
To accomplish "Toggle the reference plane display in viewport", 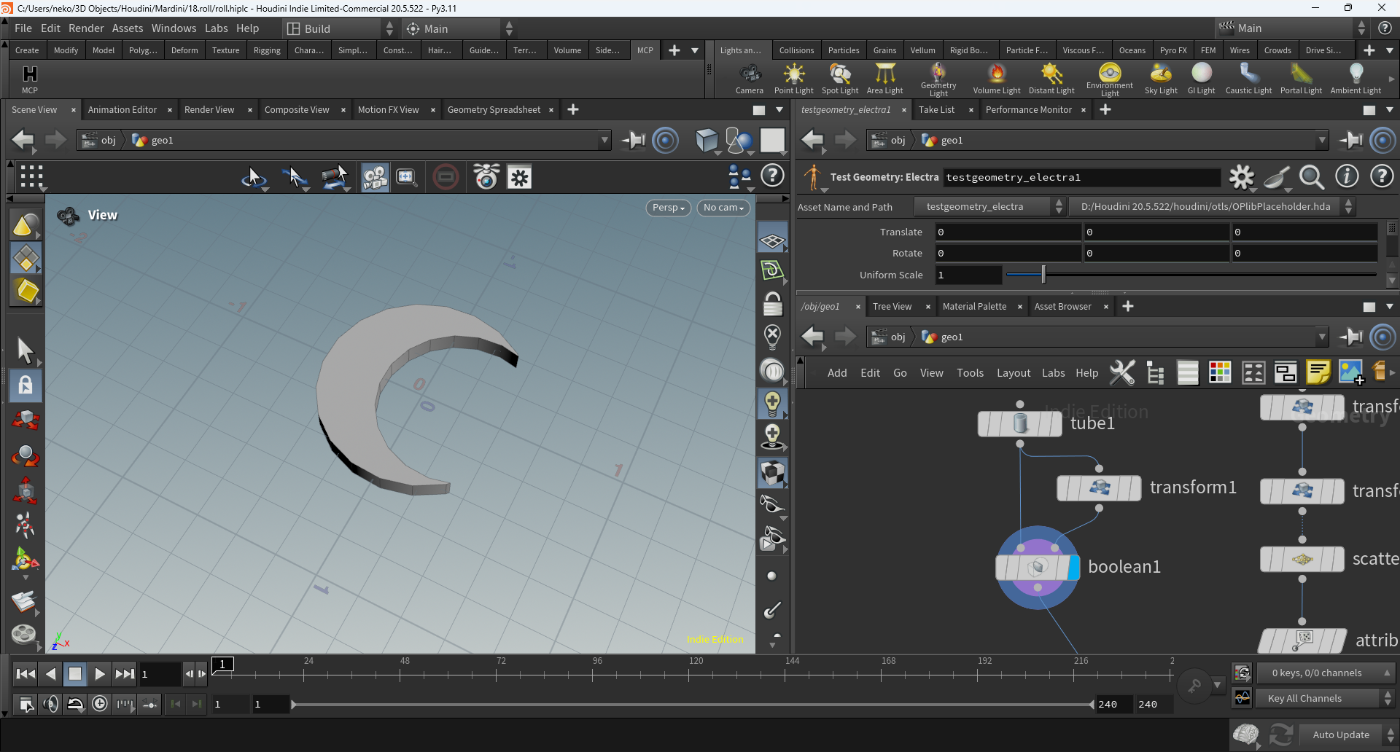I will (x=772, y=239).
